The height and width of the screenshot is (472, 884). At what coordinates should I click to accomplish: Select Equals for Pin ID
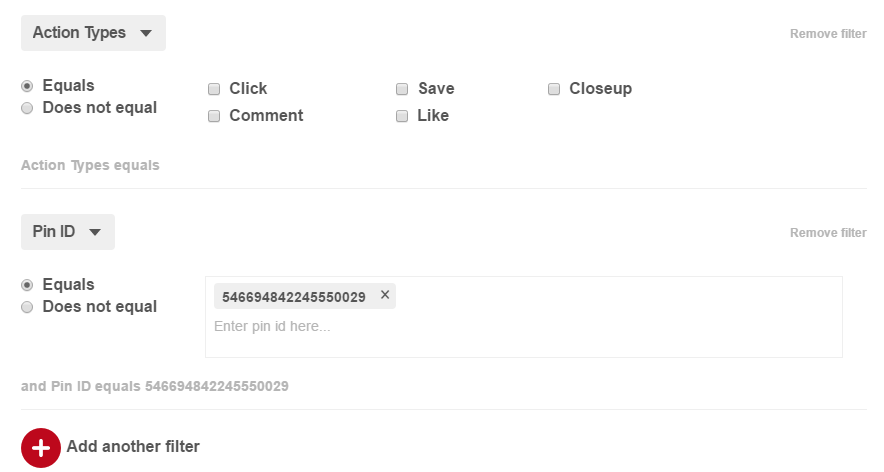click(x=27, y=285)
